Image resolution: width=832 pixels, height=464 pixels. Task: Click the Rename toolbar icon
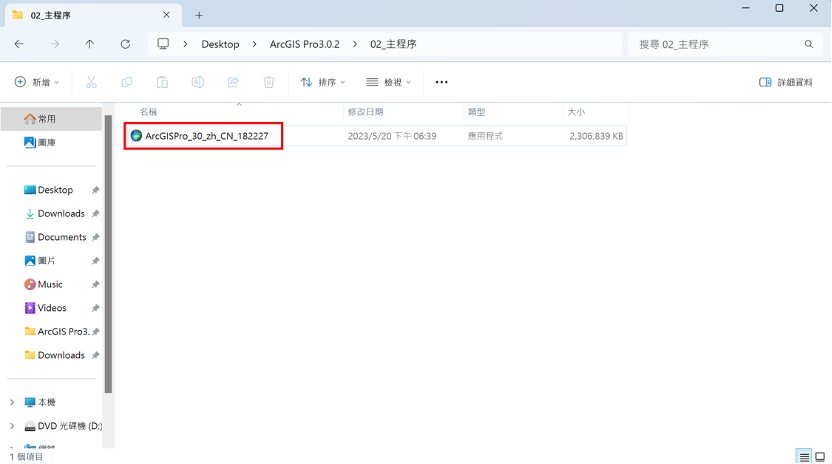pos(198,82)
